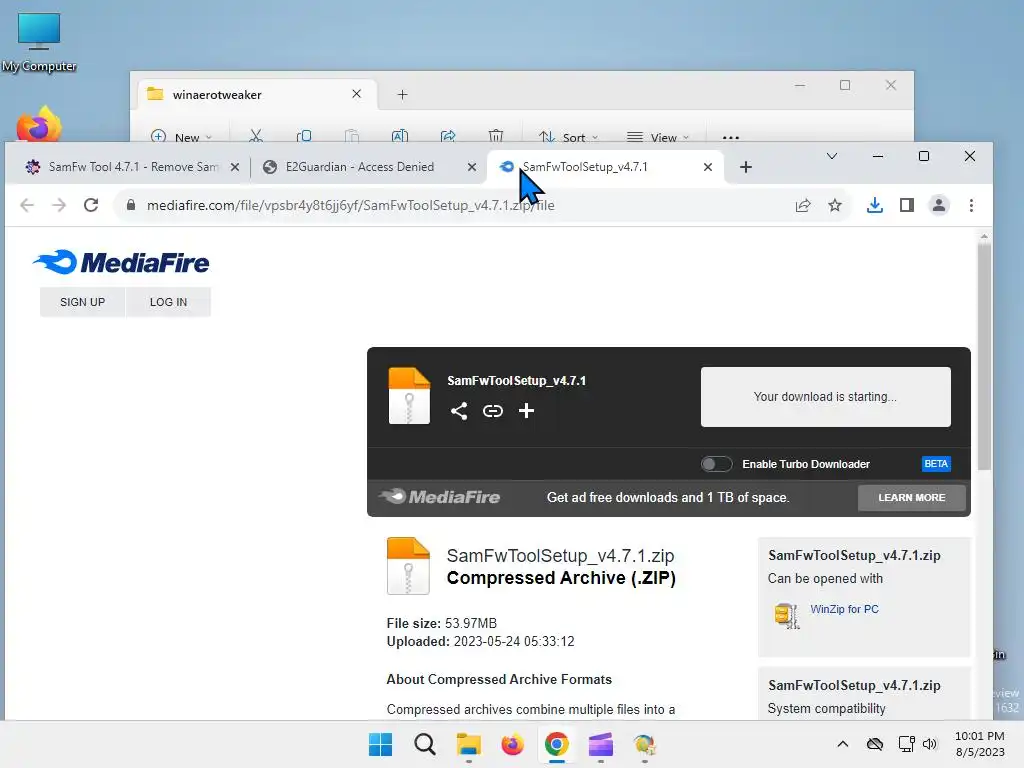Image resolution: width=1024 pixels, height=768 pixels.
Task: Click the BETA badge
Action: (x=935, y=464)
